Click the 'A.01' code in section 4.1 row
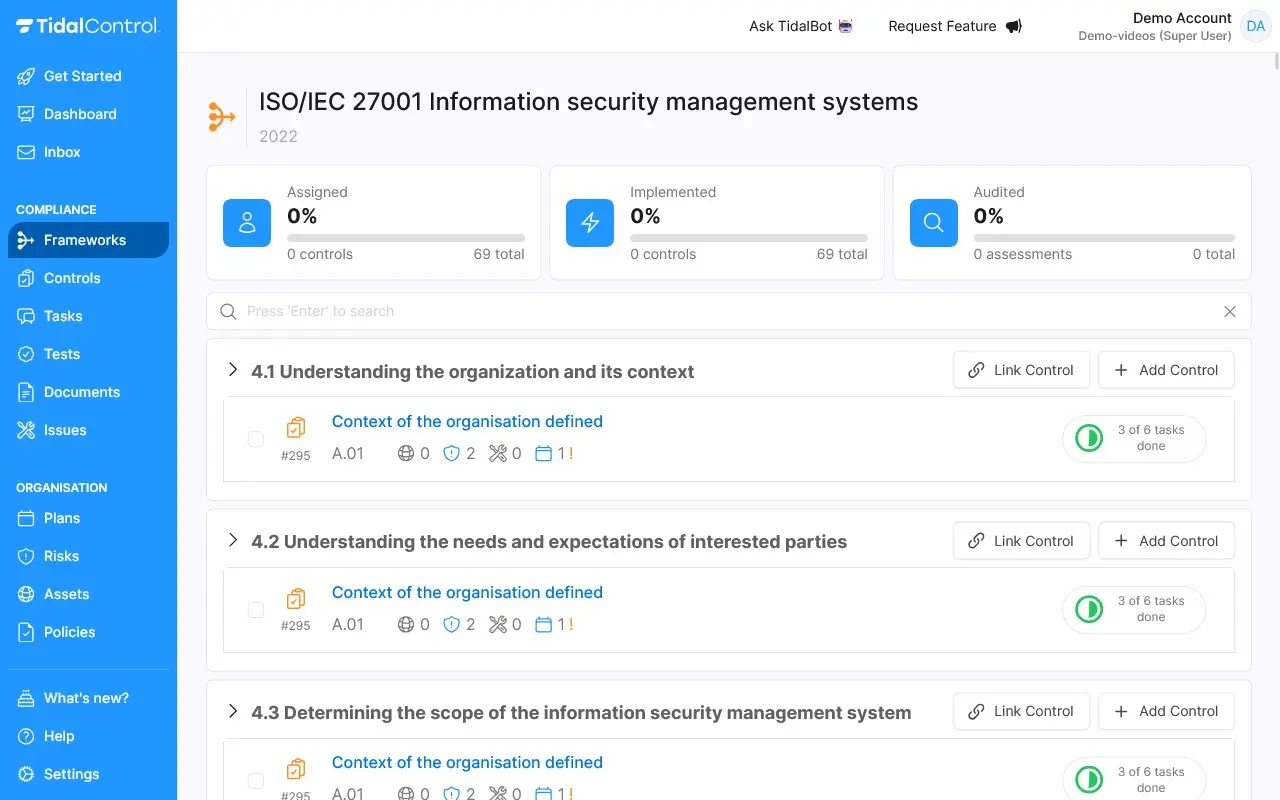The image size is (1280, 800). 348,453
